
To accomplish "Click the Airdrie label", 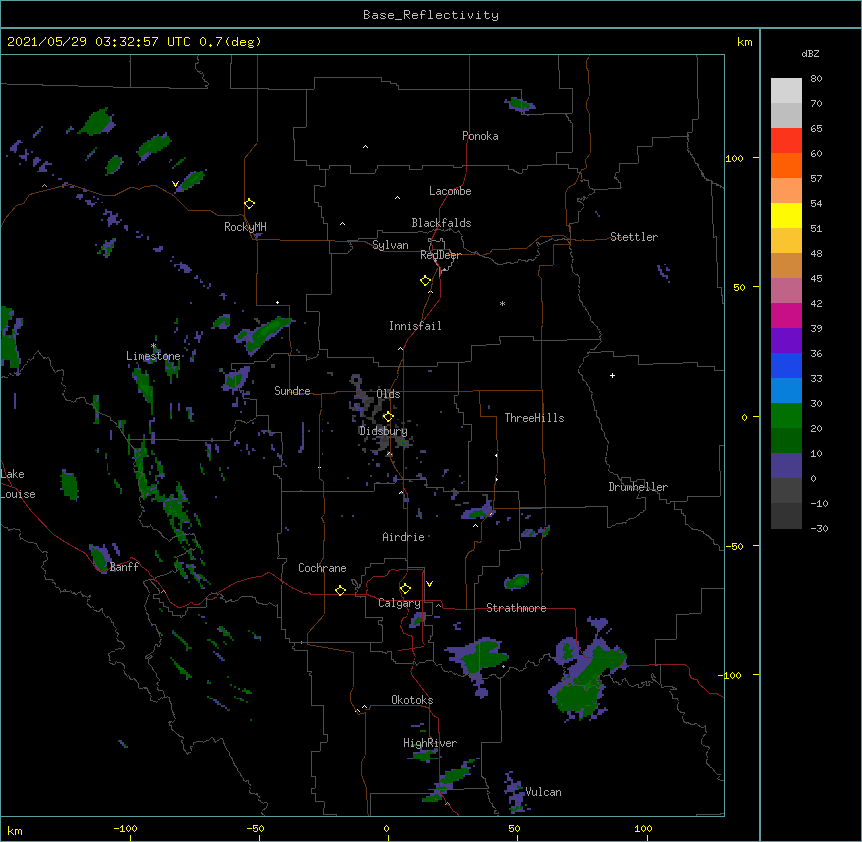I will [x=403, y=537].
